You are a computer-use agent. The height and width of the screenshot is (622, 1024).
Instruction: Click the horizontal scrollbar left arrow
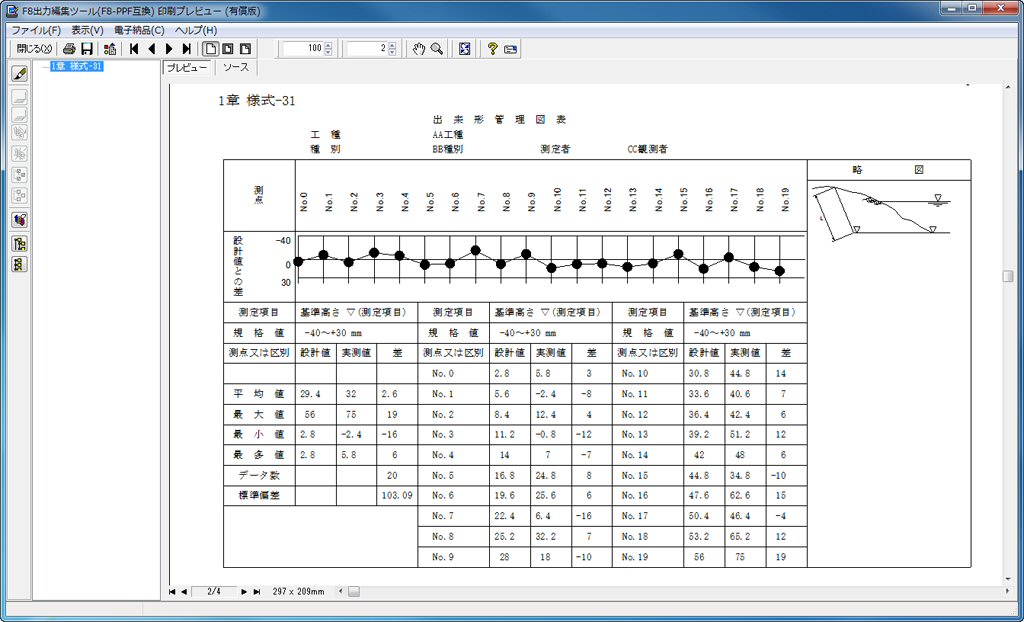(340, 592)
